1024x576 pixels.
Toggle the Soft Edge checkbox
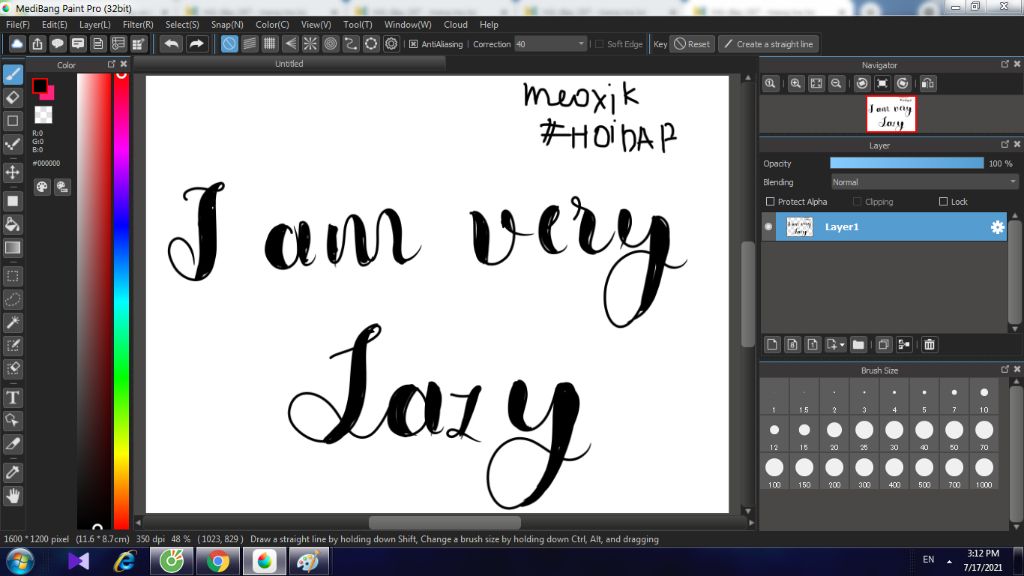pyautogui.click(x=599, y=44)
